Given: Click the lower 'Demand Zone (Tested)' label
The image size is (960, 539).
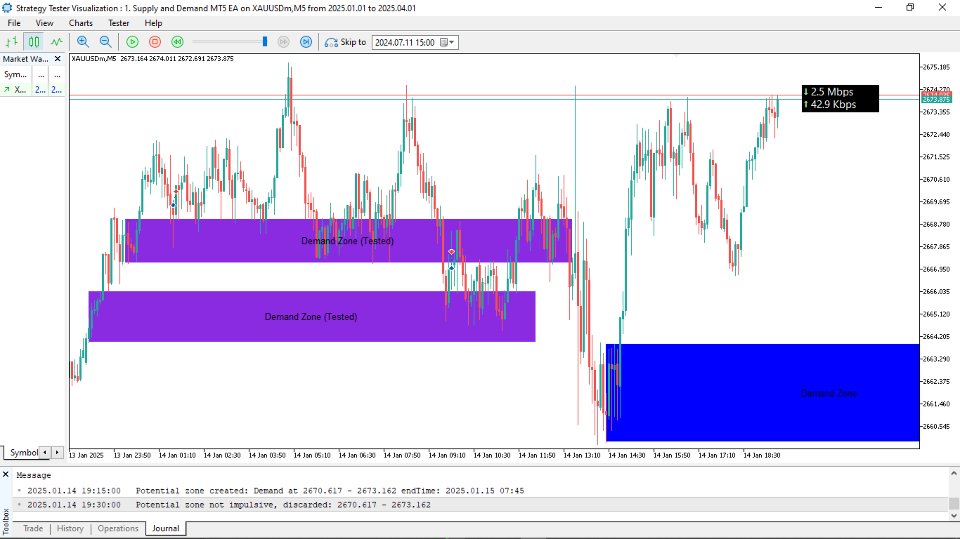Looking at the screenshot, I should tap(311, 317).
